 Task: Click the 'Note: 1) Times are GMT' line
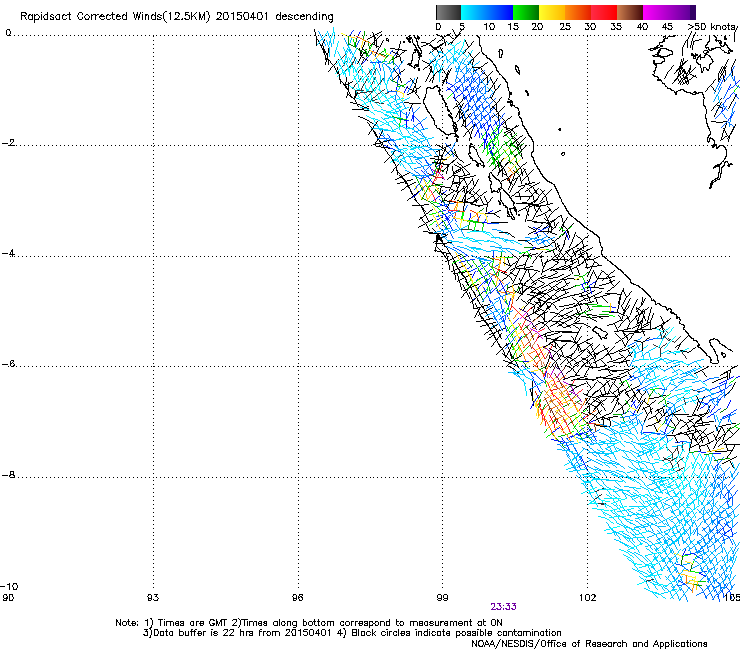tap(309, 623)
